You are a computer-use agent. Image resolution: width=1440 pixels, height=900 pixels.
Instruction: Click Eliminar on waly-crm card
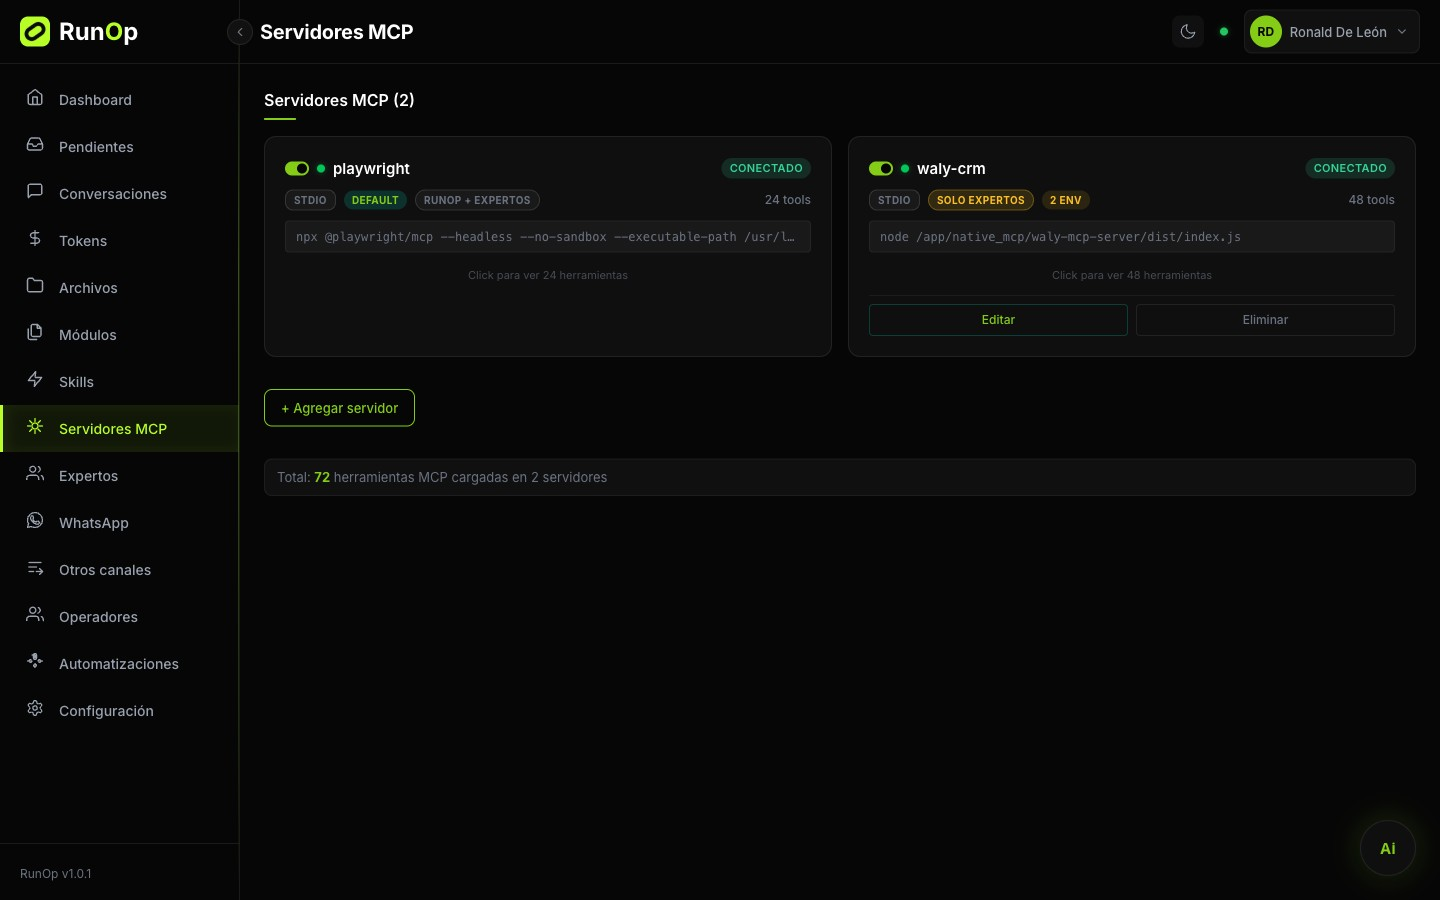tap(1265, 320)
